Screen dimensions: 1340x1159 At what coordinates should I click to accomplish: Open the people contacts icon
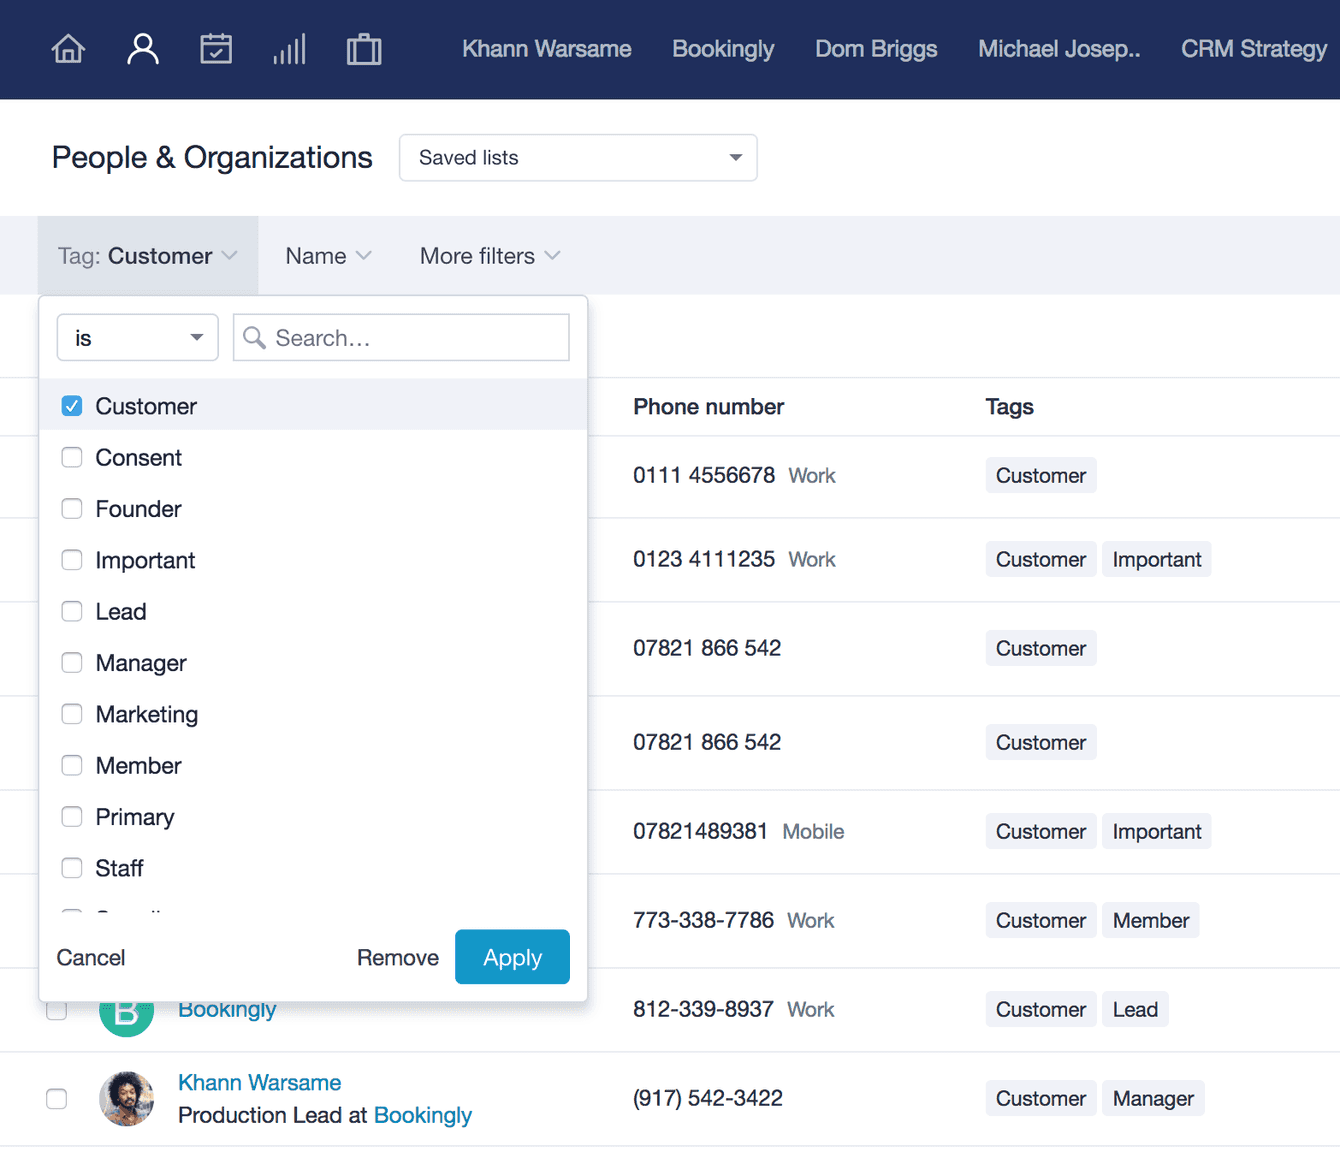coord(143,49)
